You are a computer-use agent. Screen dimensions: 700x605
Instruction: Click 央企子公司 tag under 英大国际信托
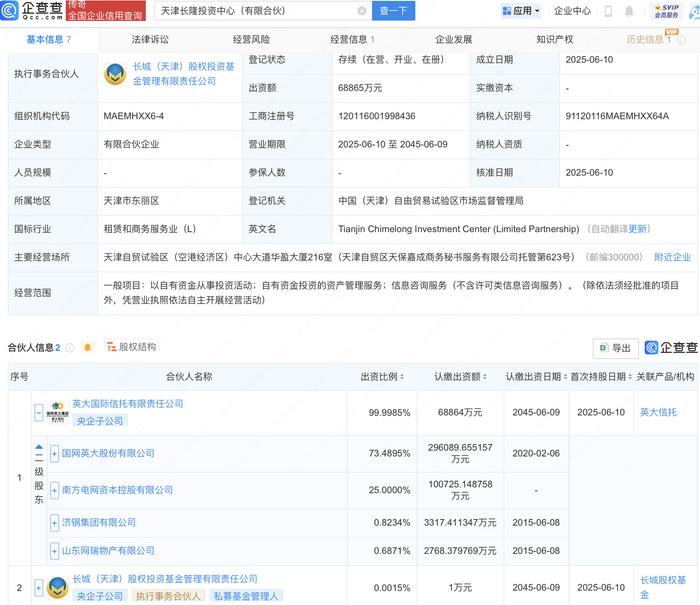coord(100,421)
